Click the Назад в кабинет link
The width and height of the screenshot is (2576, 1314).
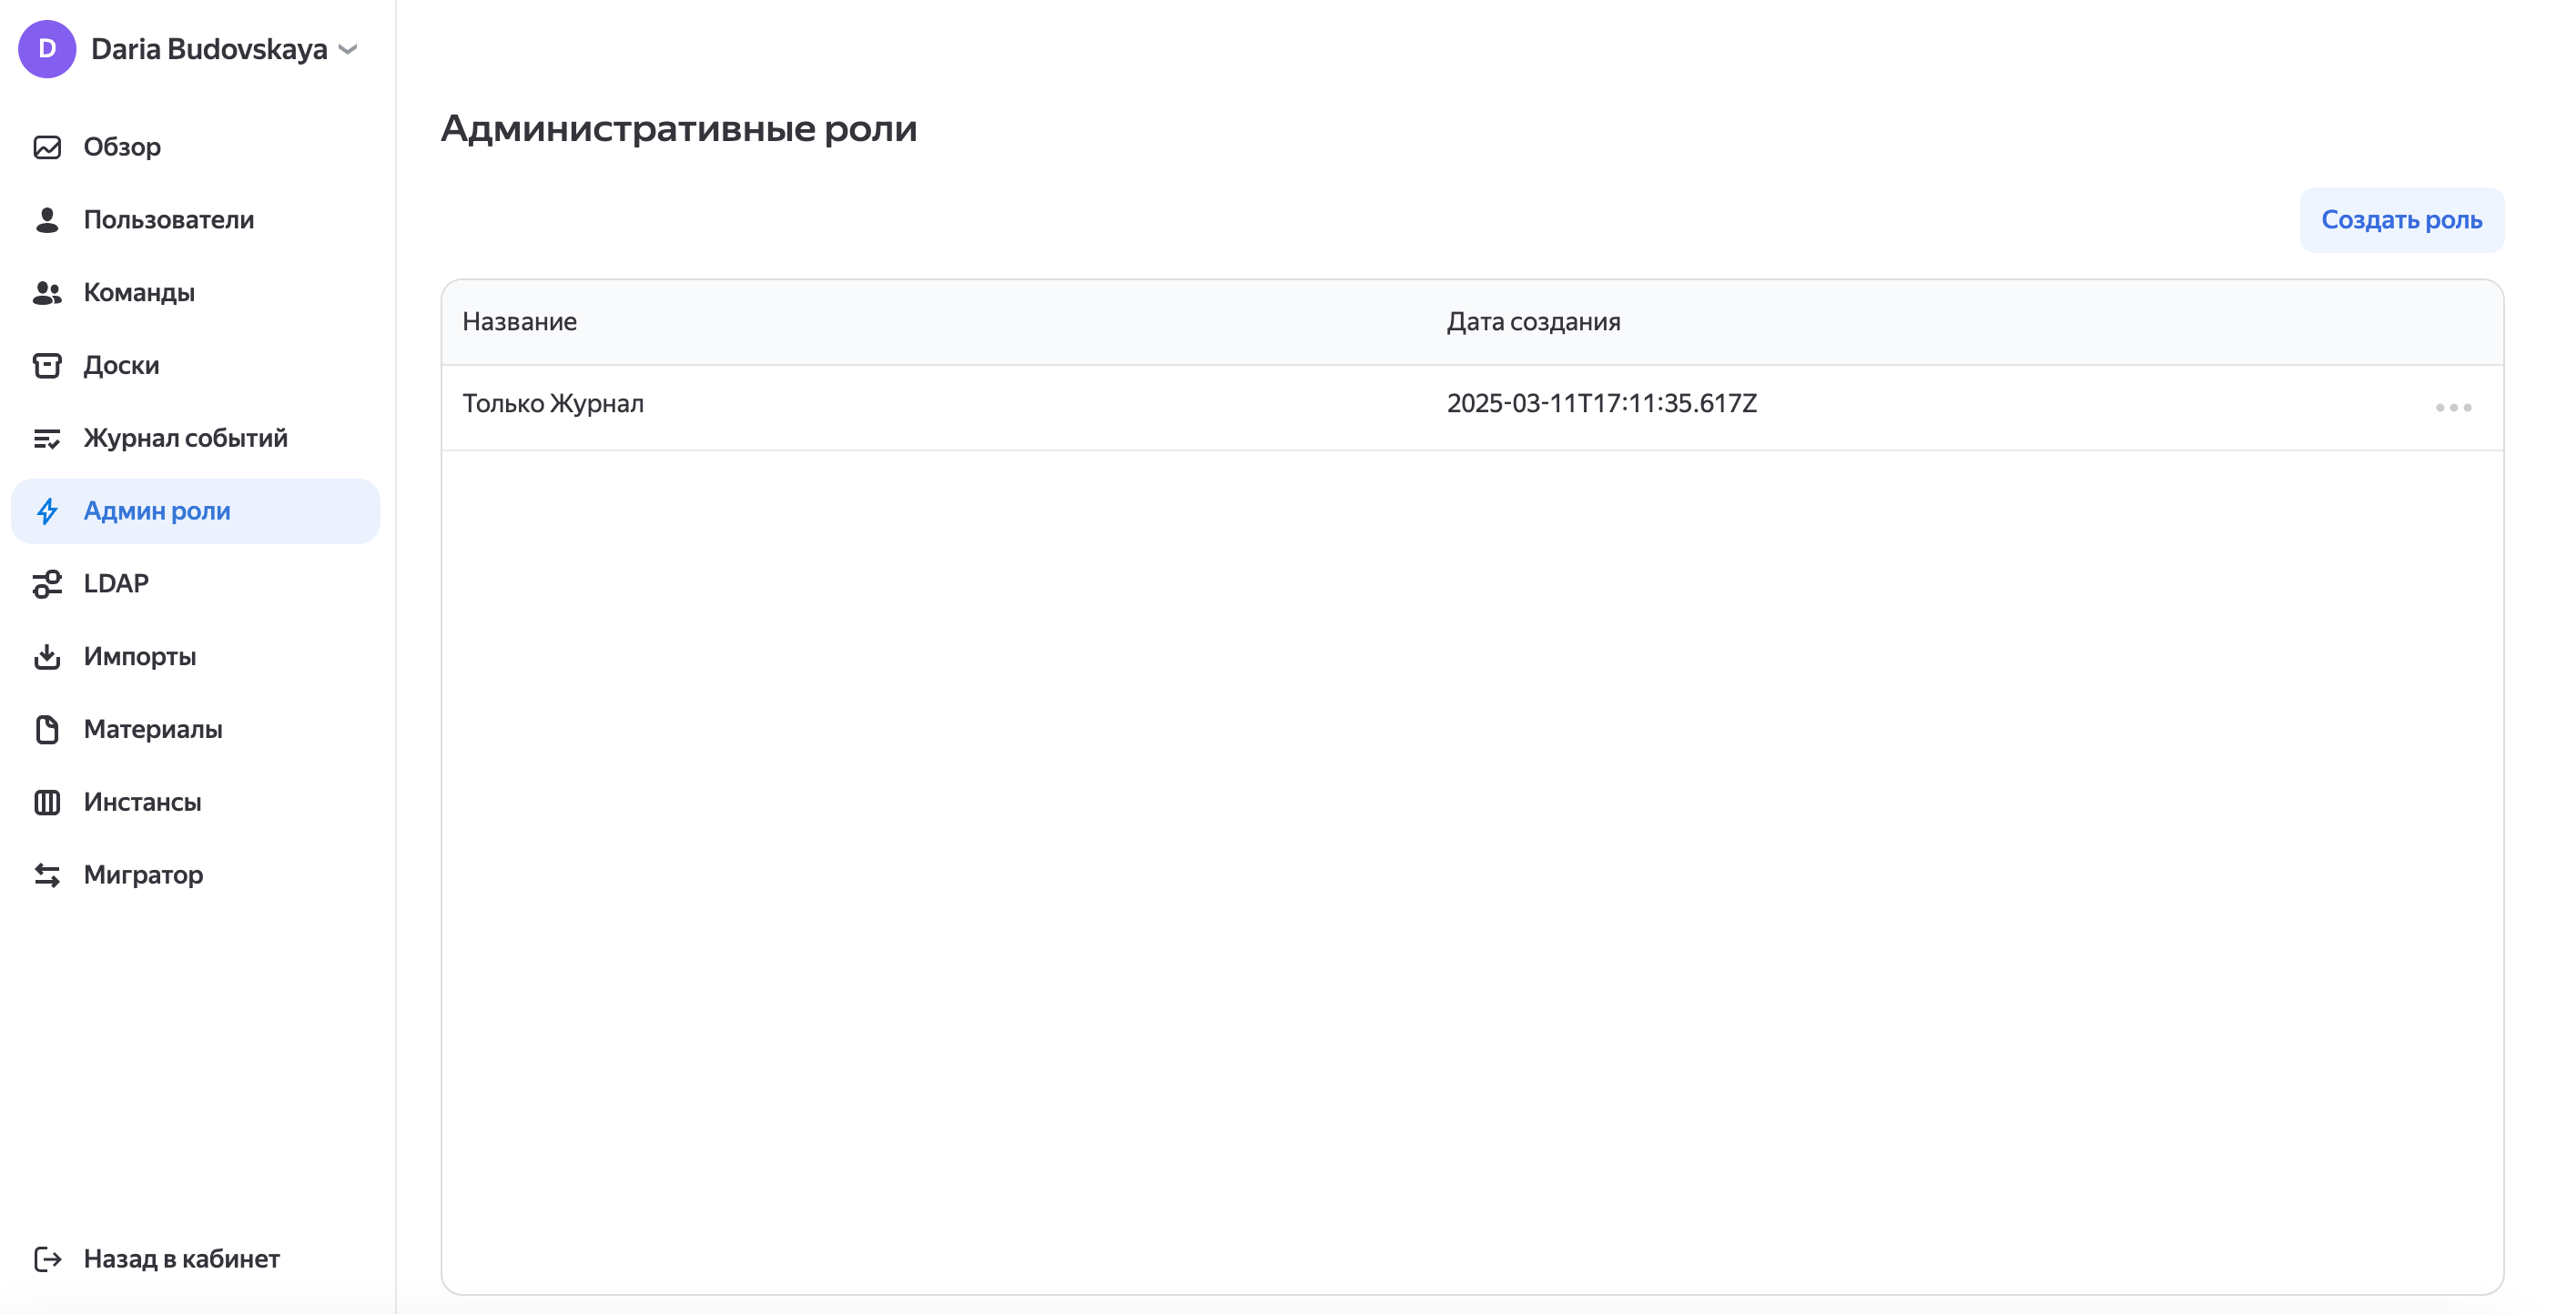coord(181,1259)
